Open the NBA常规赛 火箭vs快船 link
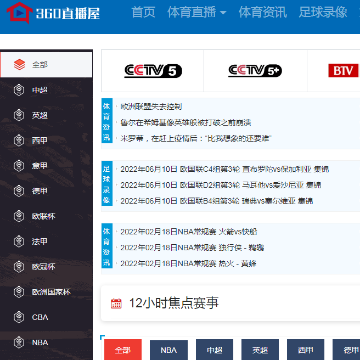 pyautogui.click(x=189, y=232)
